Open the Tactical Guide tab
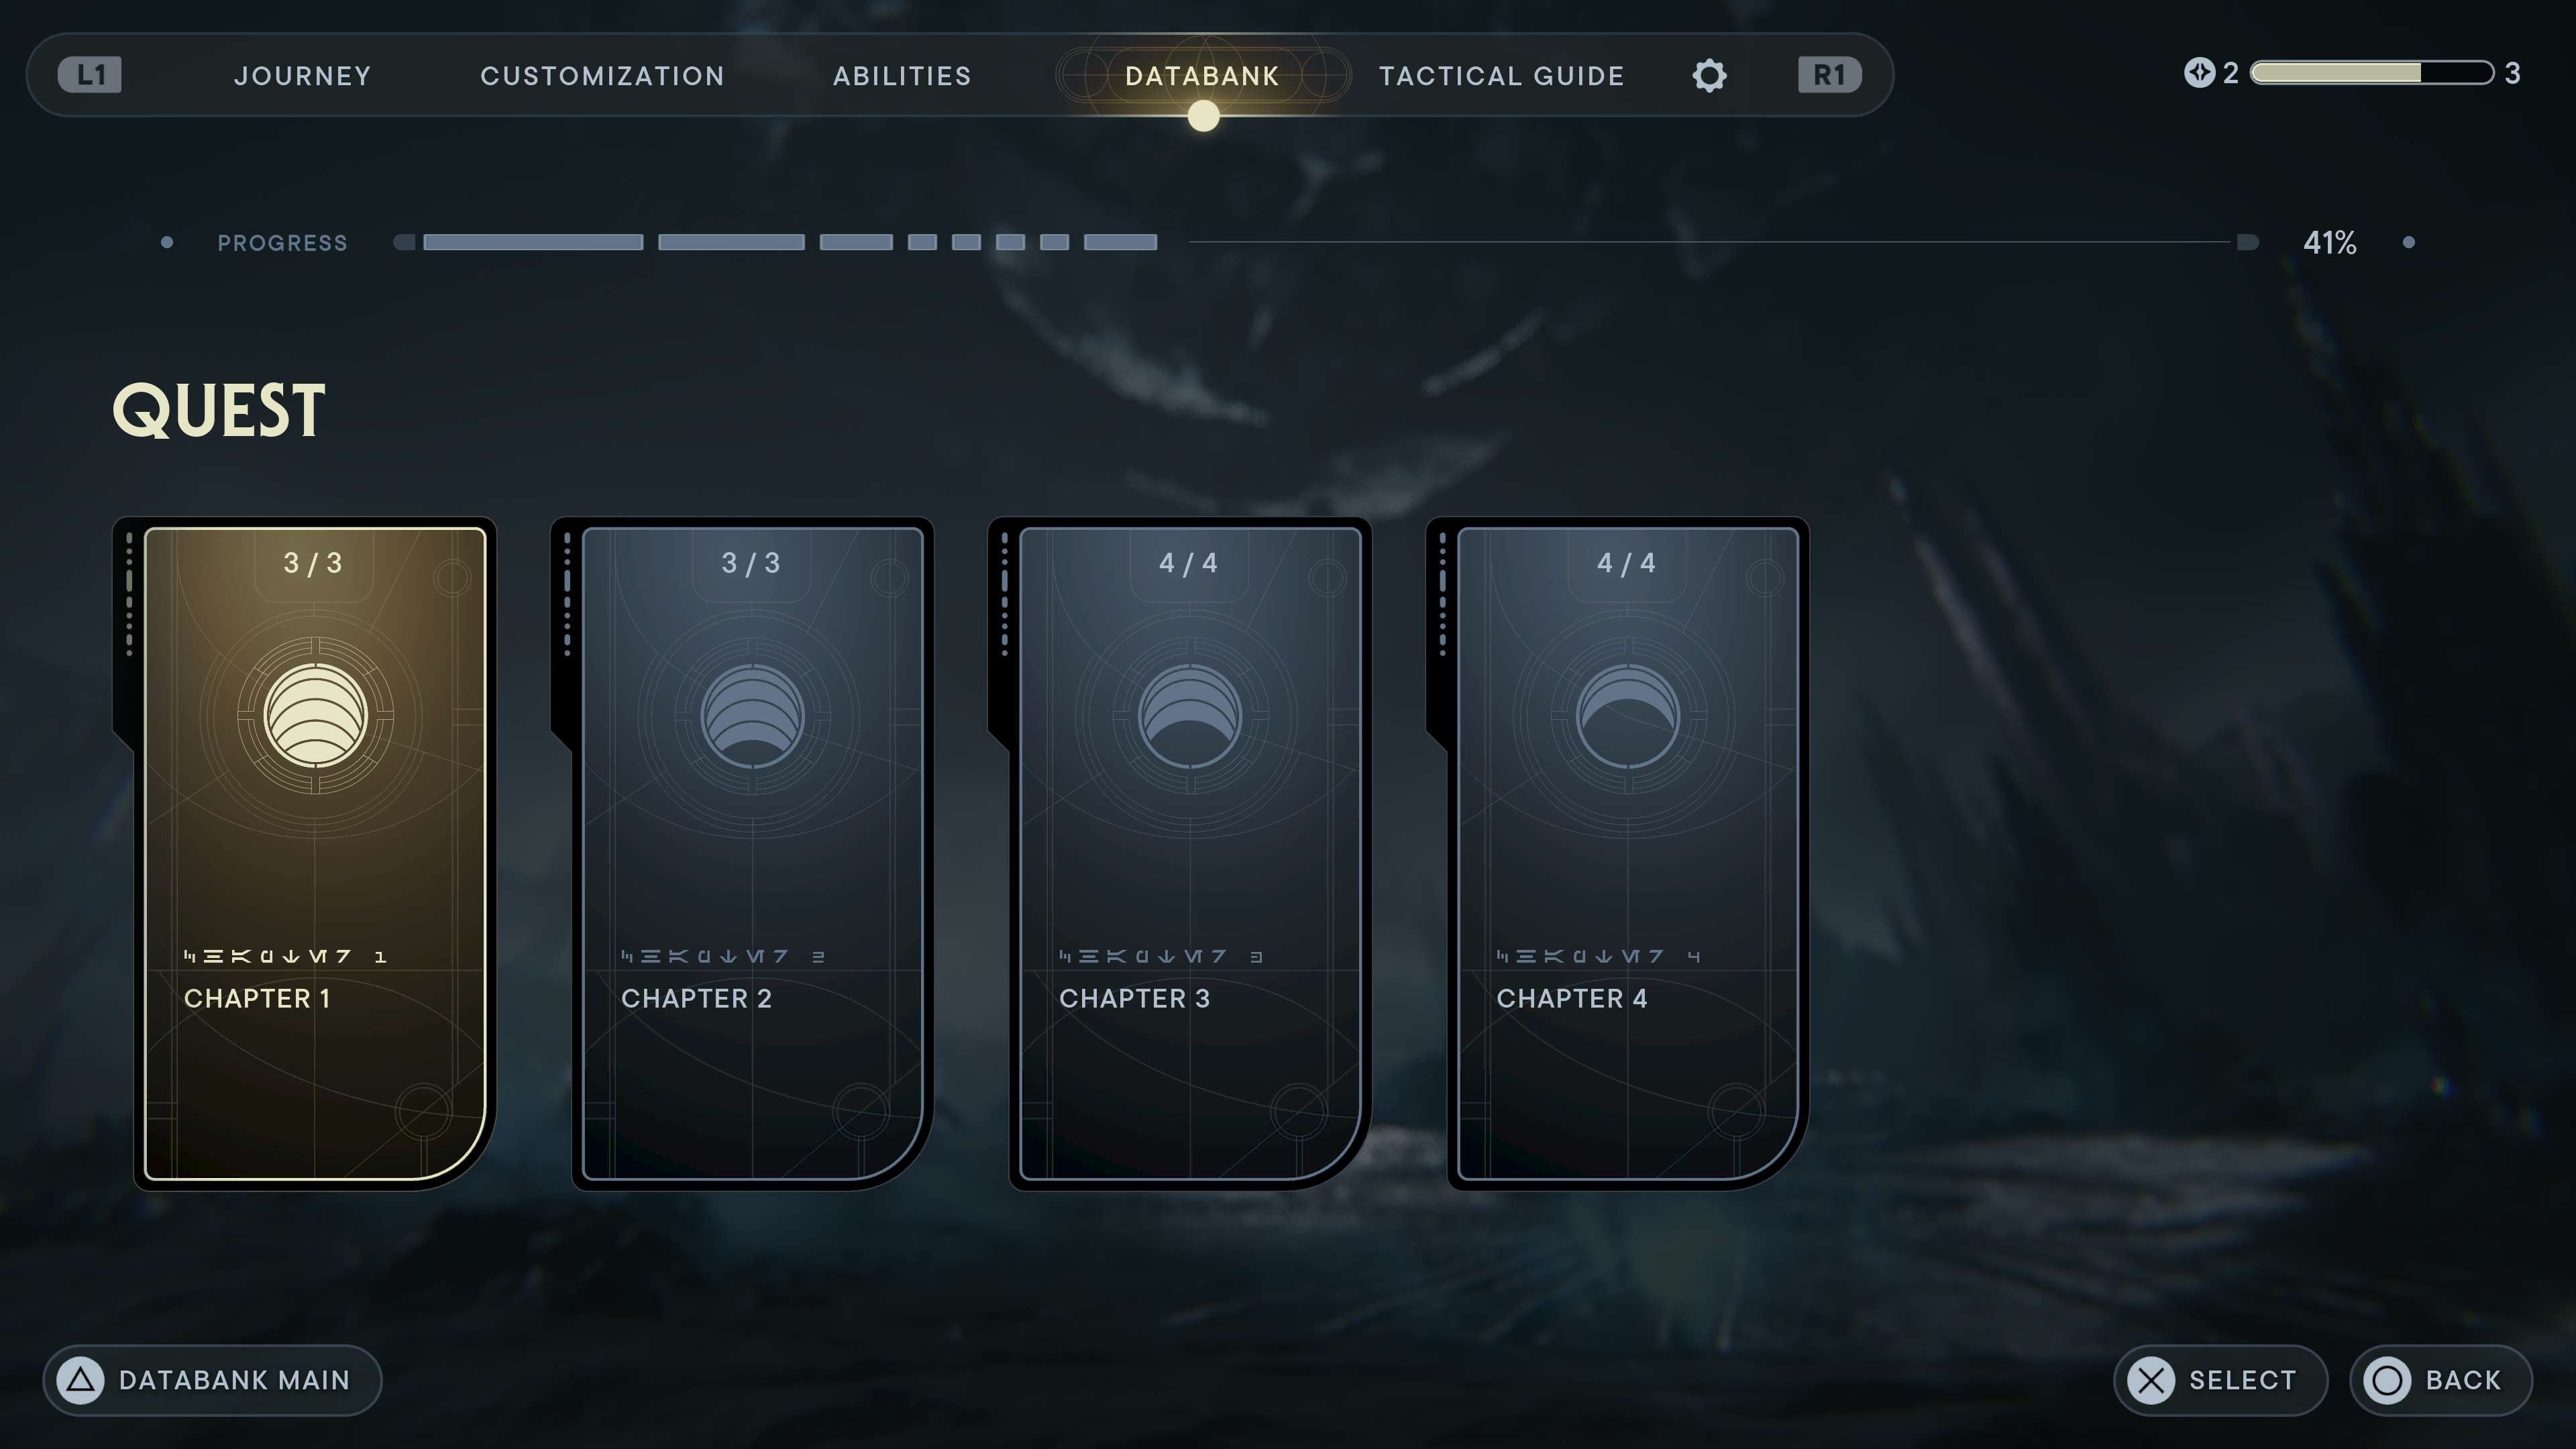Image resolution: width=2576 pixels, height=1449 pixels. 1501,76
